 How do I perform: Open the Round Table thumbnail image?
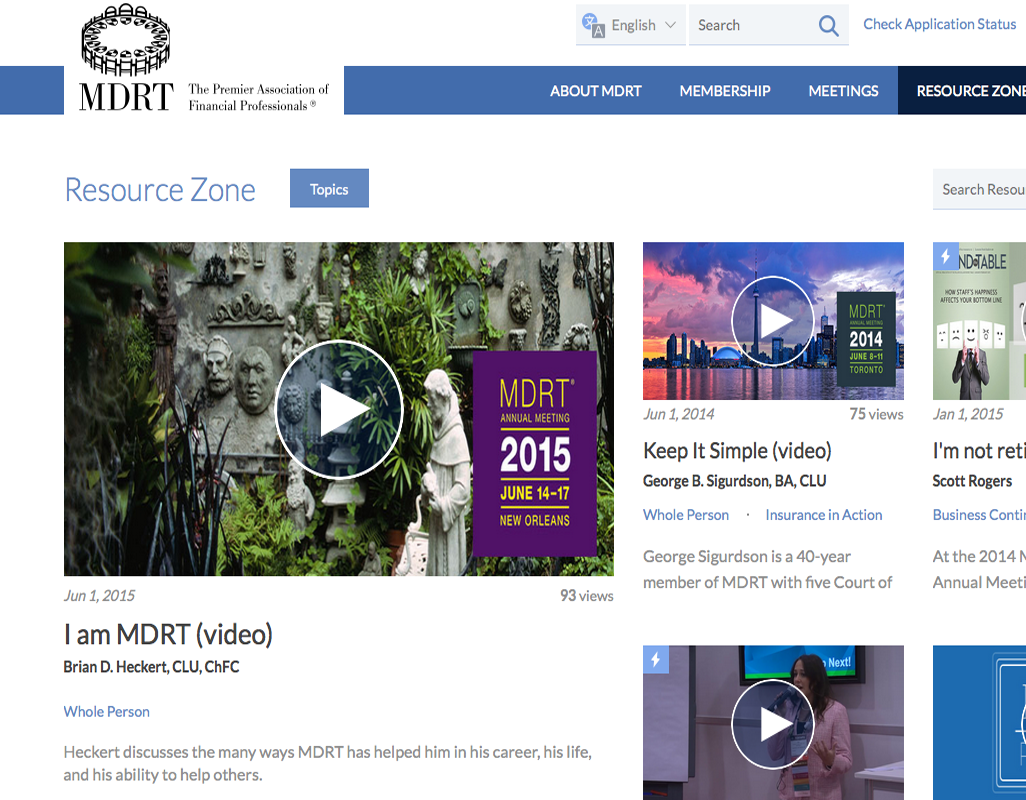coord(980,321)
